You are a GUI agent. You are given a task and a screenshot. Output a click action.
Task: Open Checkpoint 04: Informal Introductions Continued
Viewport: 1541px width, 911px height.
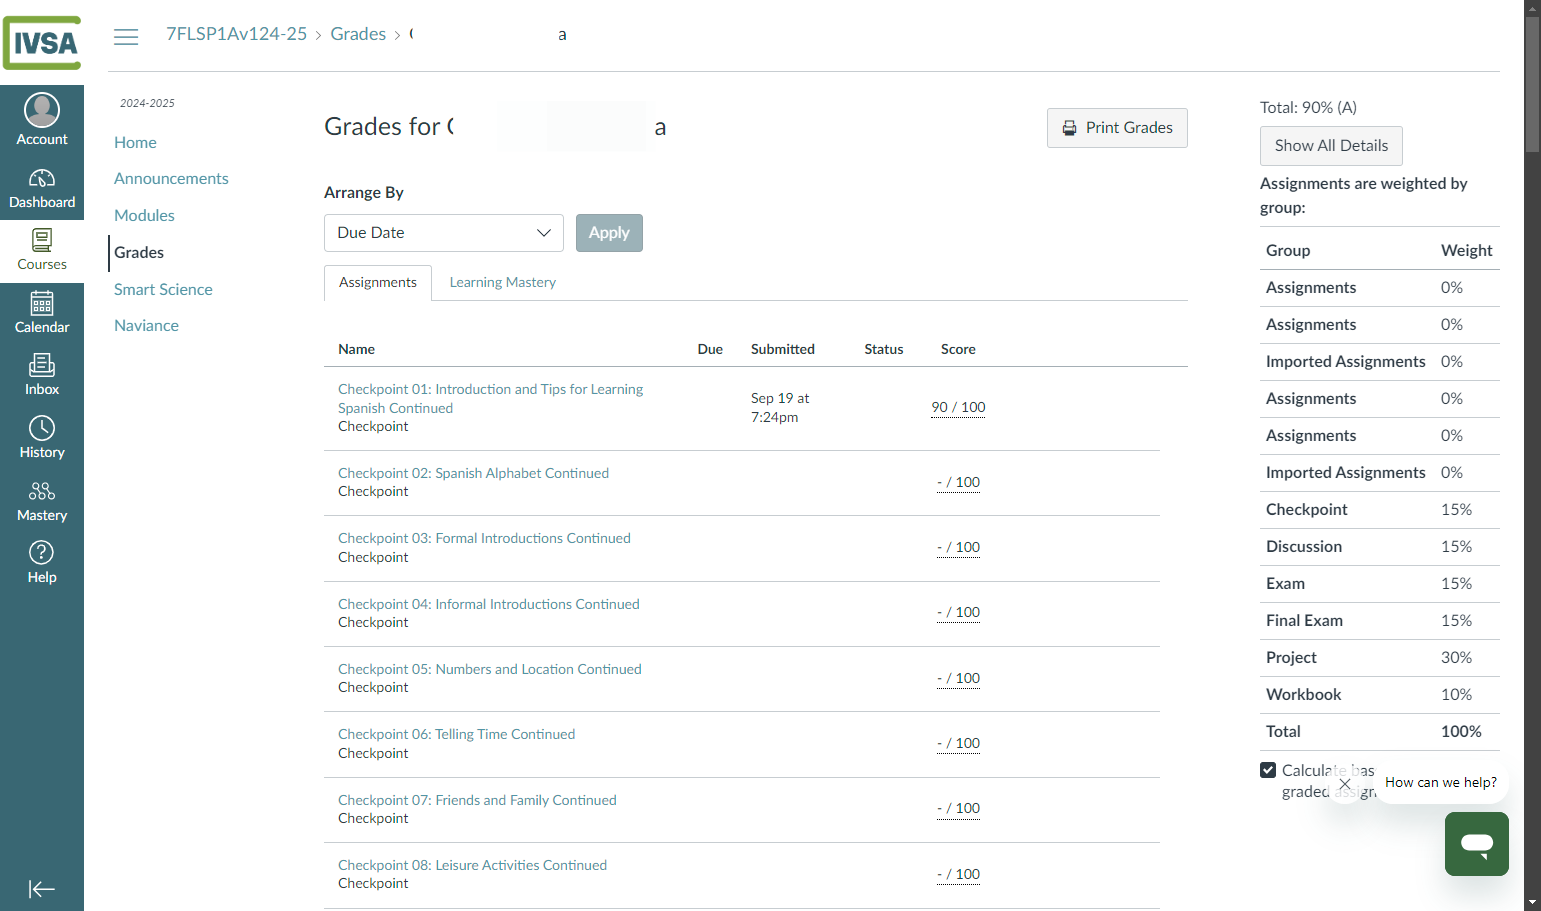tap(488, 604)
